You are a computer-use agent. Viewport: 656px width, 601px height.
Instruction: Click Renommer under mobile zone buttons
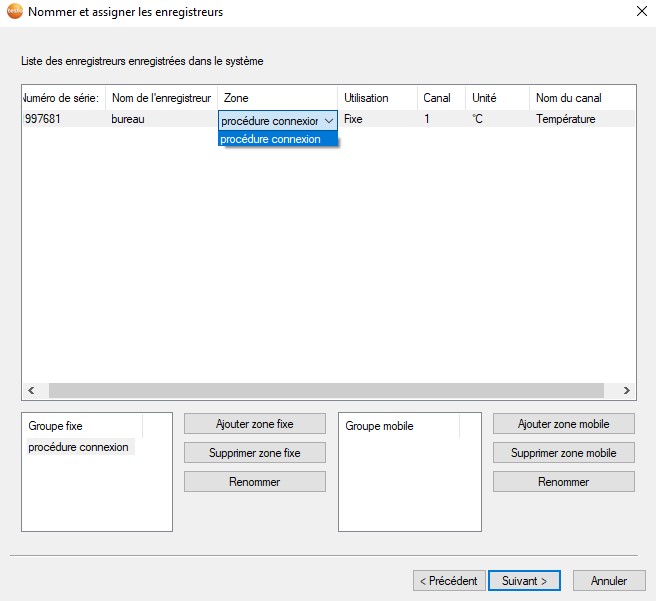point(563,482)
